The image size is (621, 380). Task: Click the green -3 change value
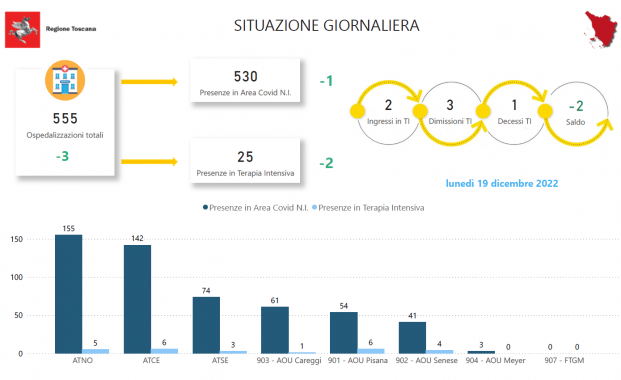[63, 156]
